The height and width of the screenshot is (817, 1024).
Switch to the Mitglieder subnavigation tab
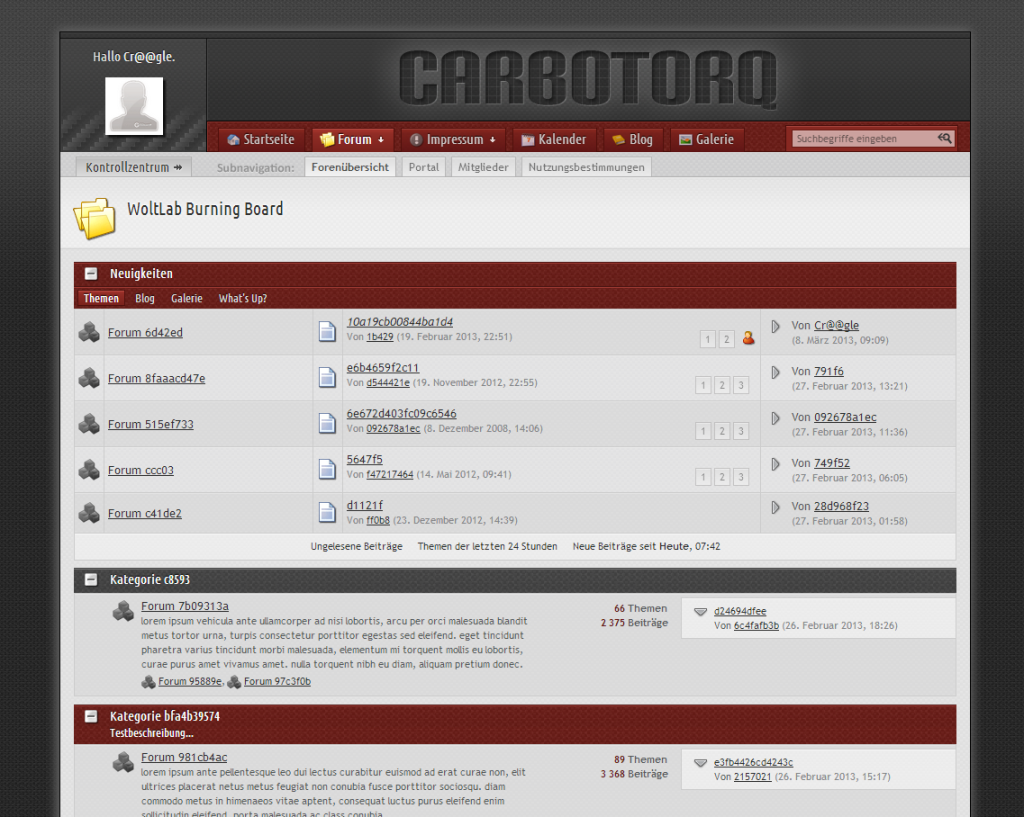click(x=483, y=168)
